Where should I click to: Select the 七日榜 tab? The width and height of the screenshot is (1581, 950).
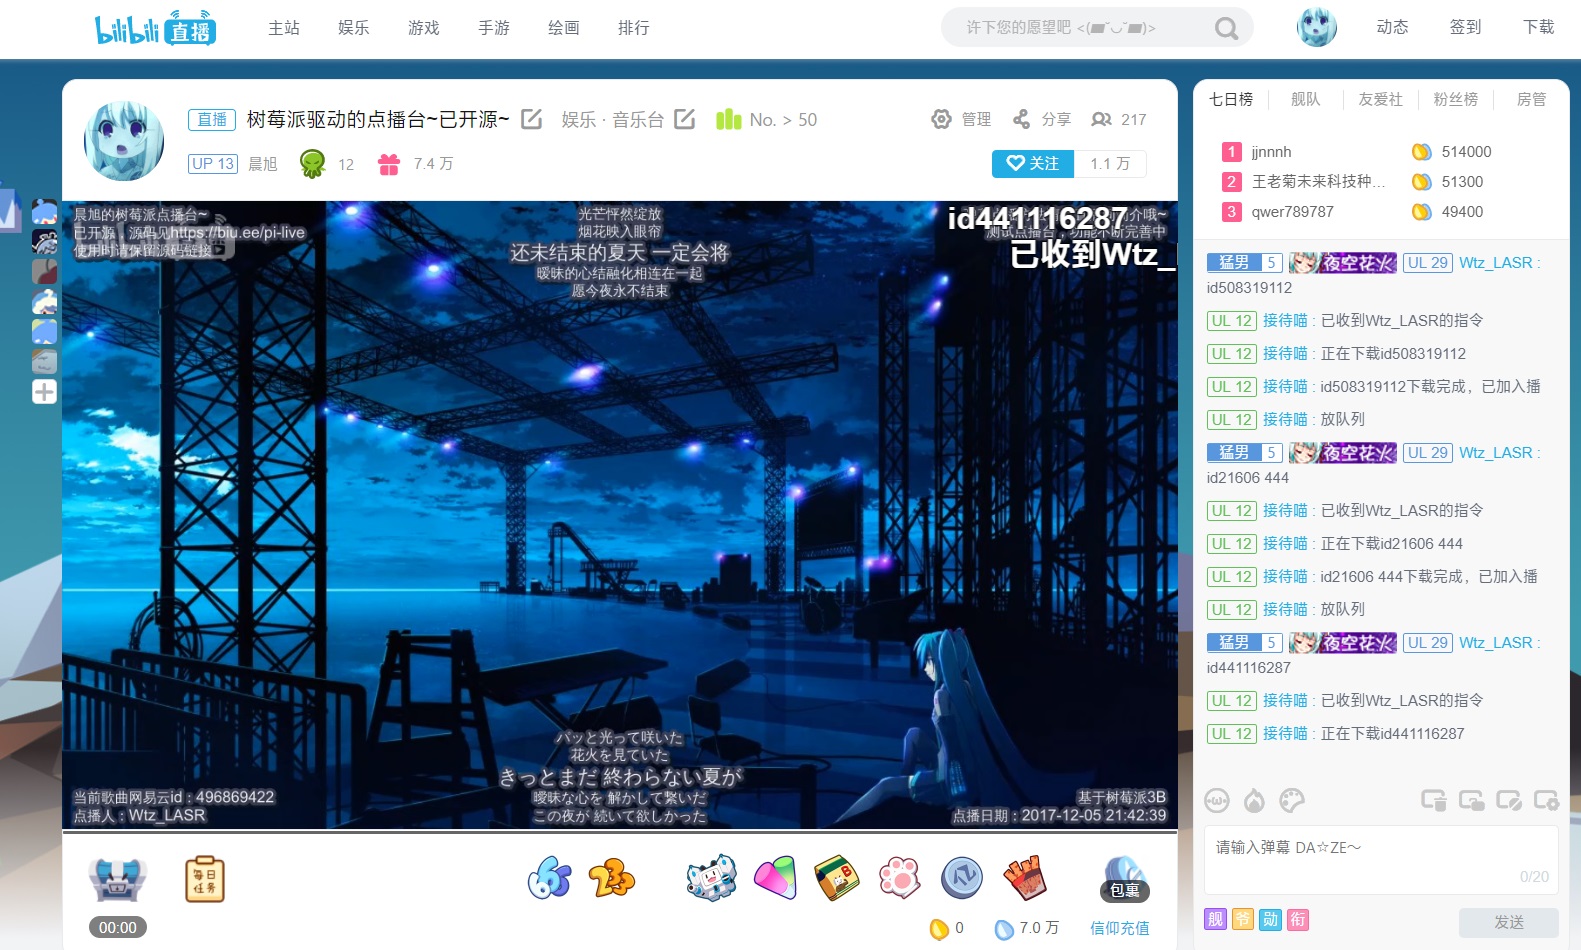pyautogui.click(x=1231, y=99)
